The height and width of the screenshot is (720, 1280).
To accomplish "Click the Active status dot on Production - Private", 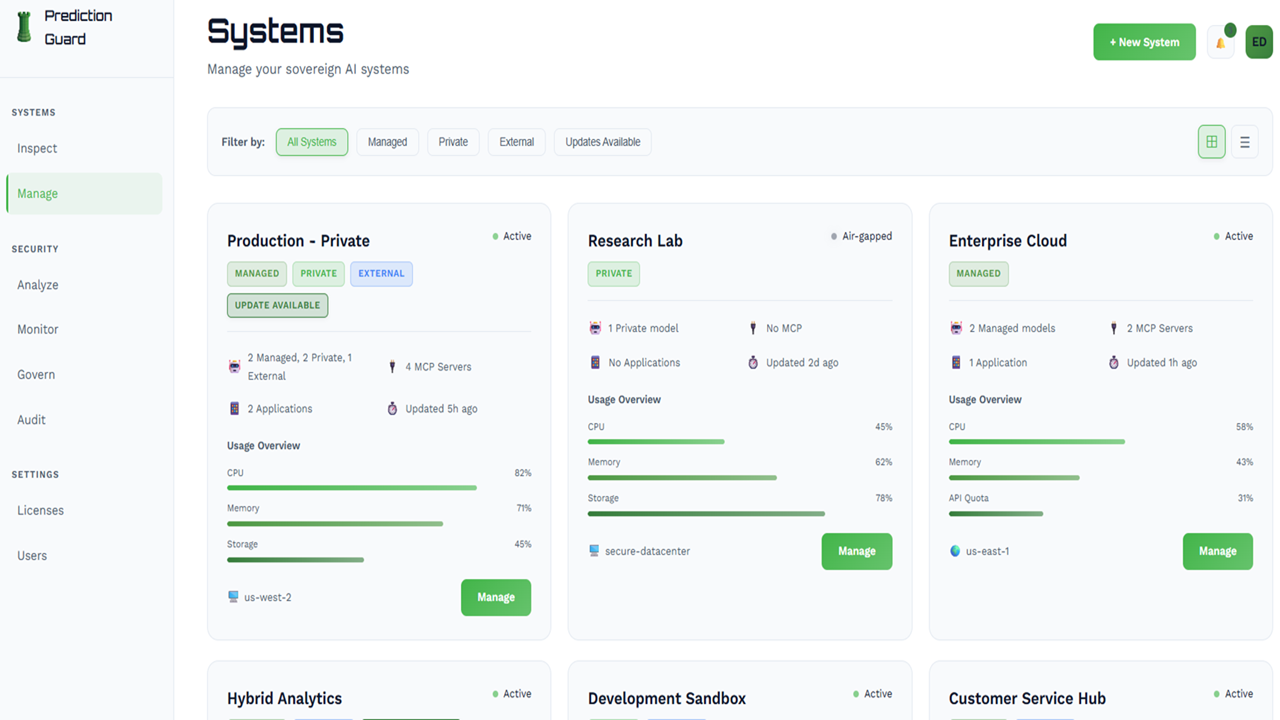I will 495,237.
